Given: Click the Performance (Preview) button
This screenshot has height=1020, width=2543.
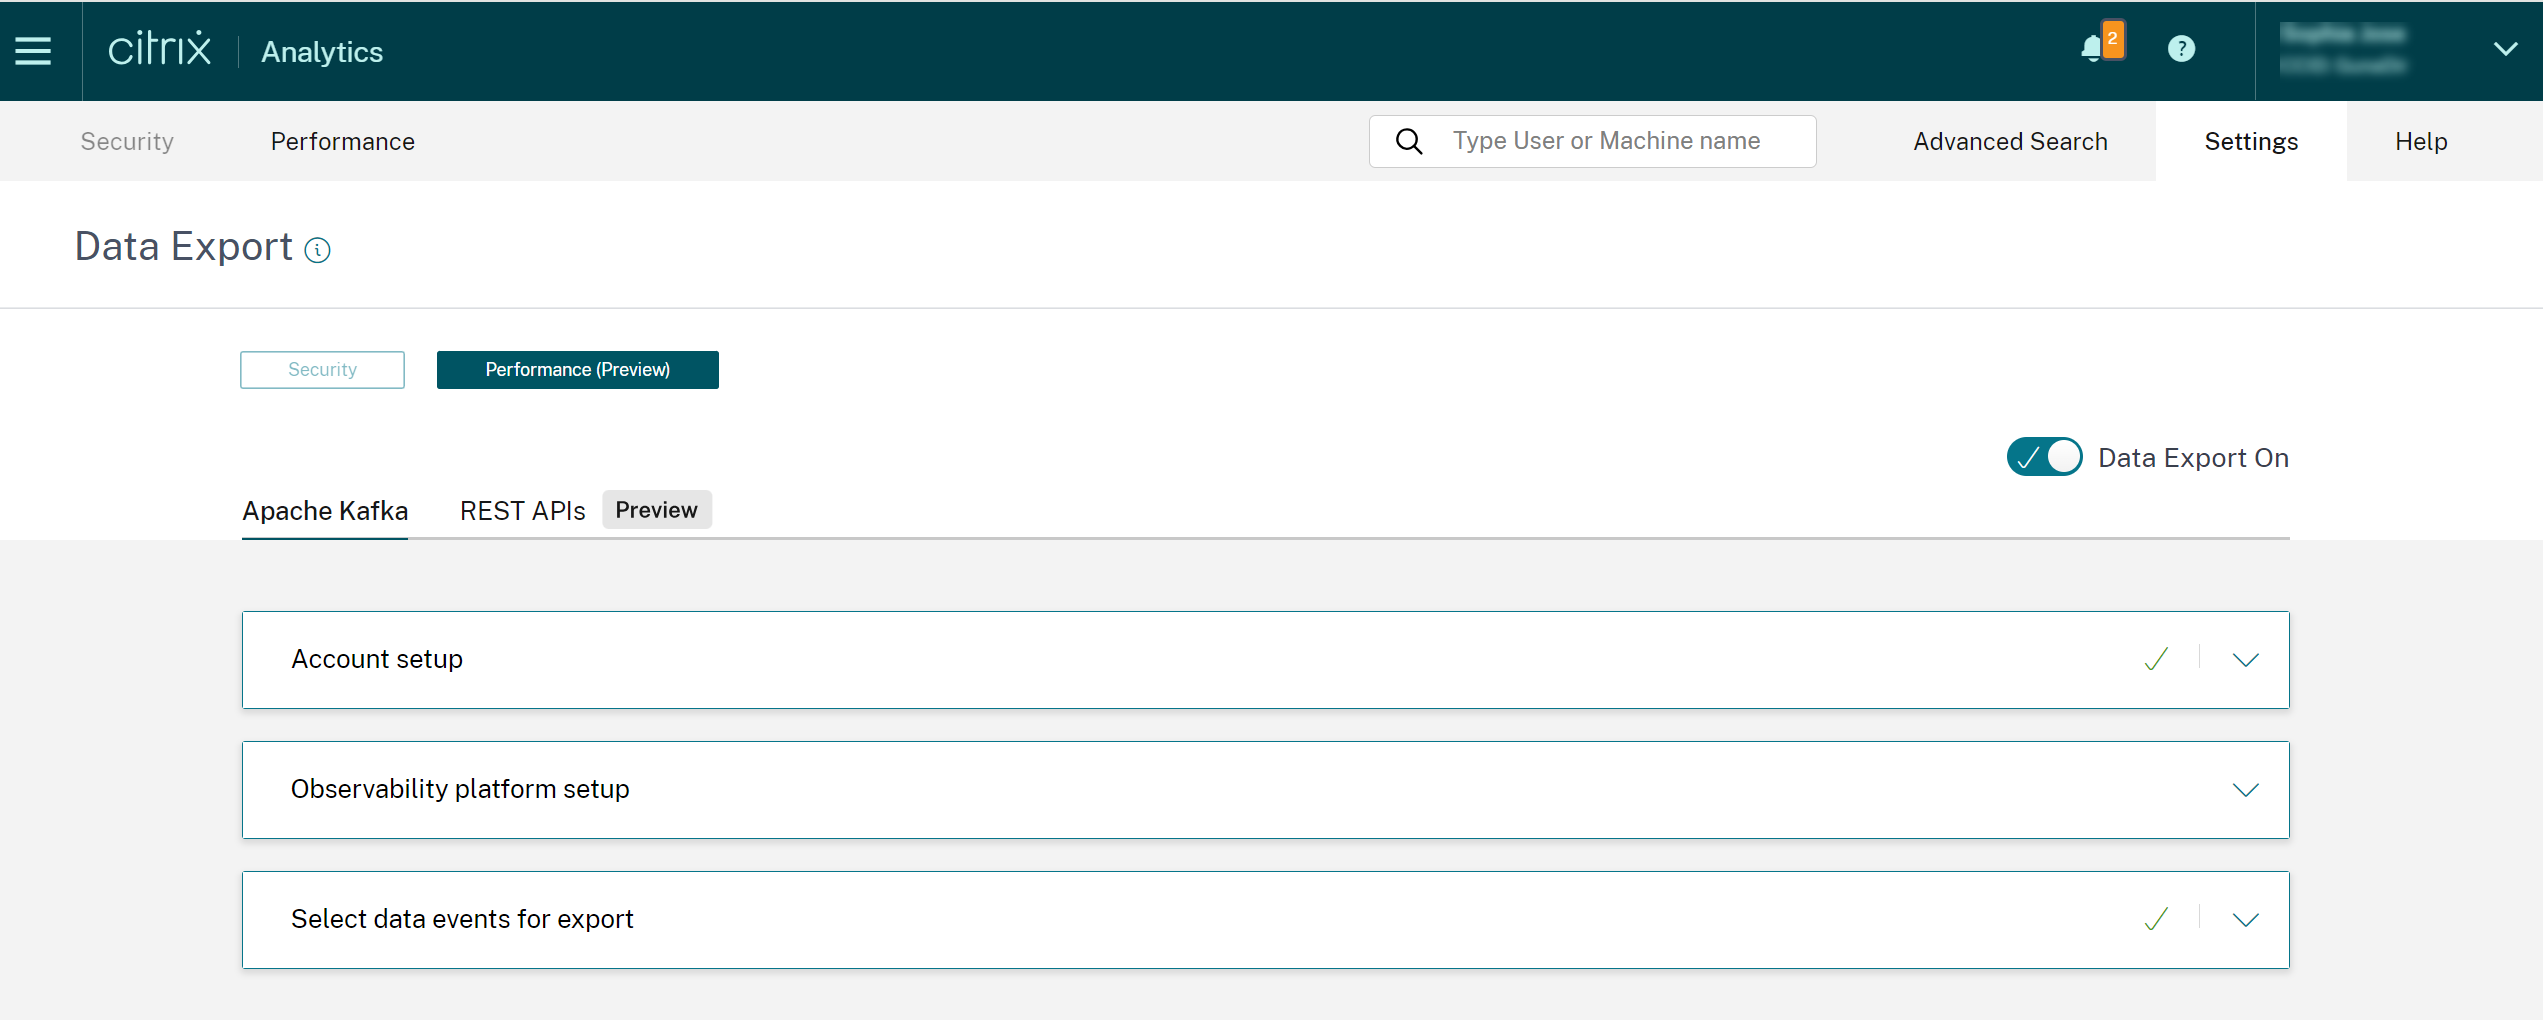Looking at the screenshot, I should [x=577, y=370].
